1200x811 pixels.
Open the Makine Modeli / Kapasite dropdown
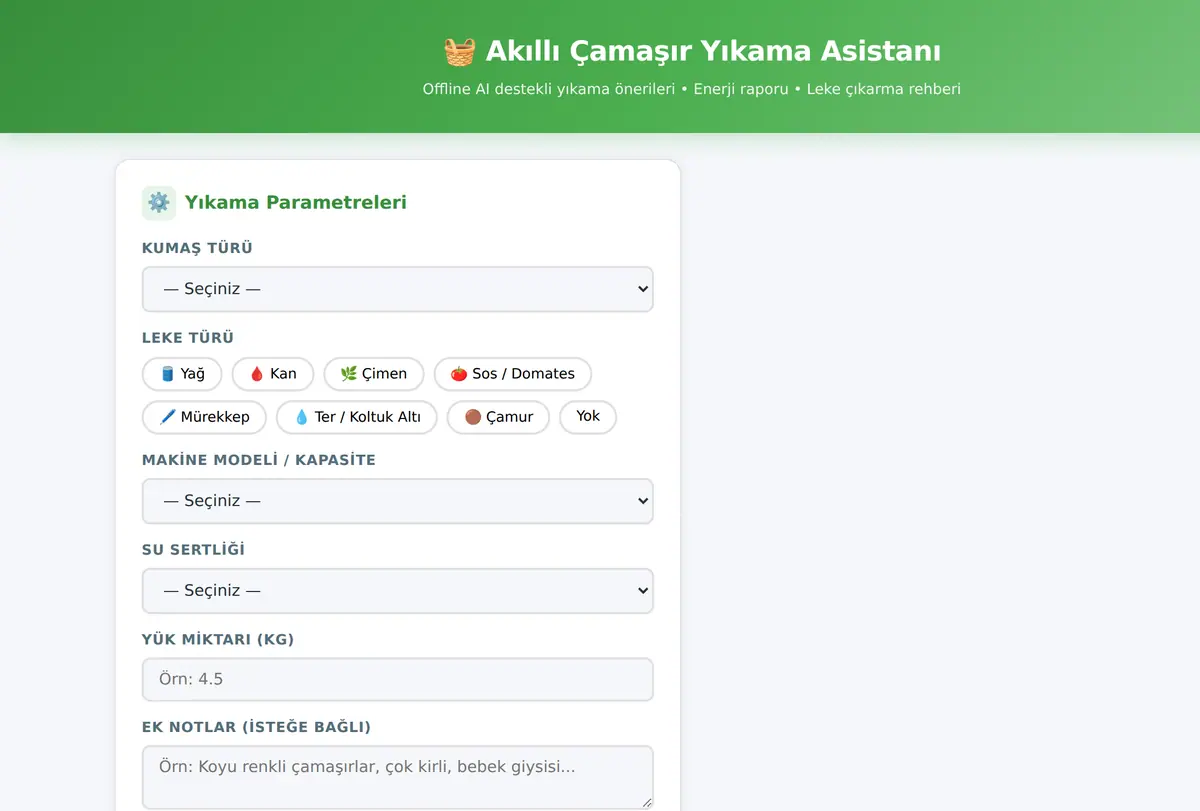pyautogui.click(x=398, y=501)
